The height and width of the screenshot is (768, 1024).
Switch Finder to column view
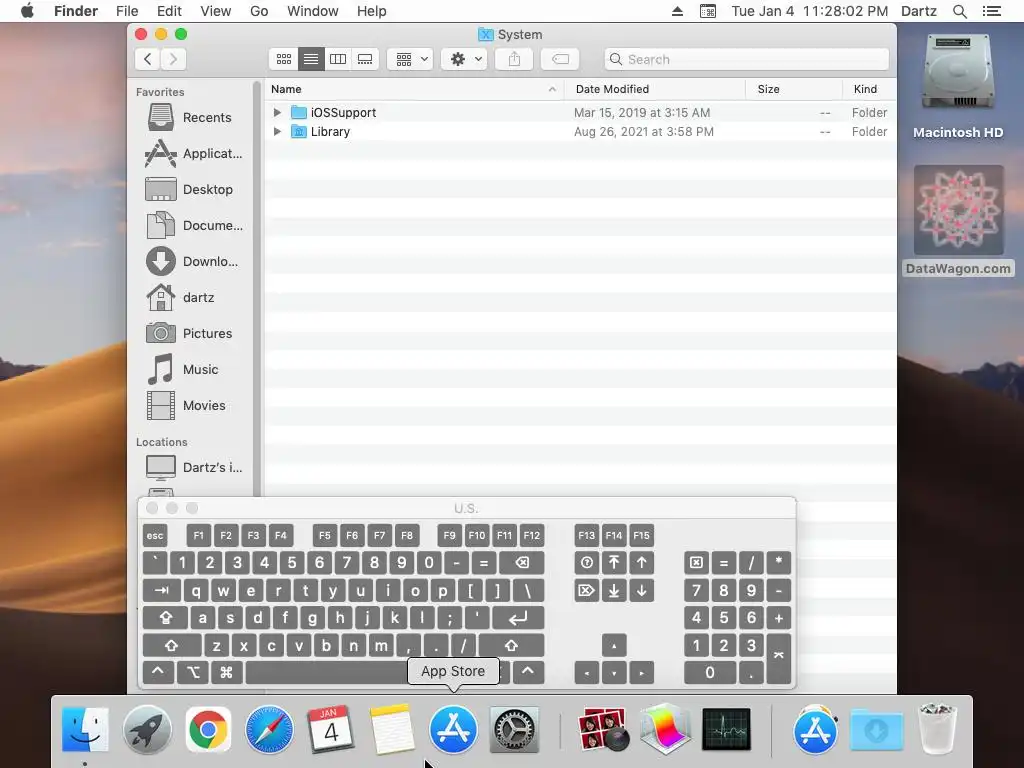click(338, 59)
